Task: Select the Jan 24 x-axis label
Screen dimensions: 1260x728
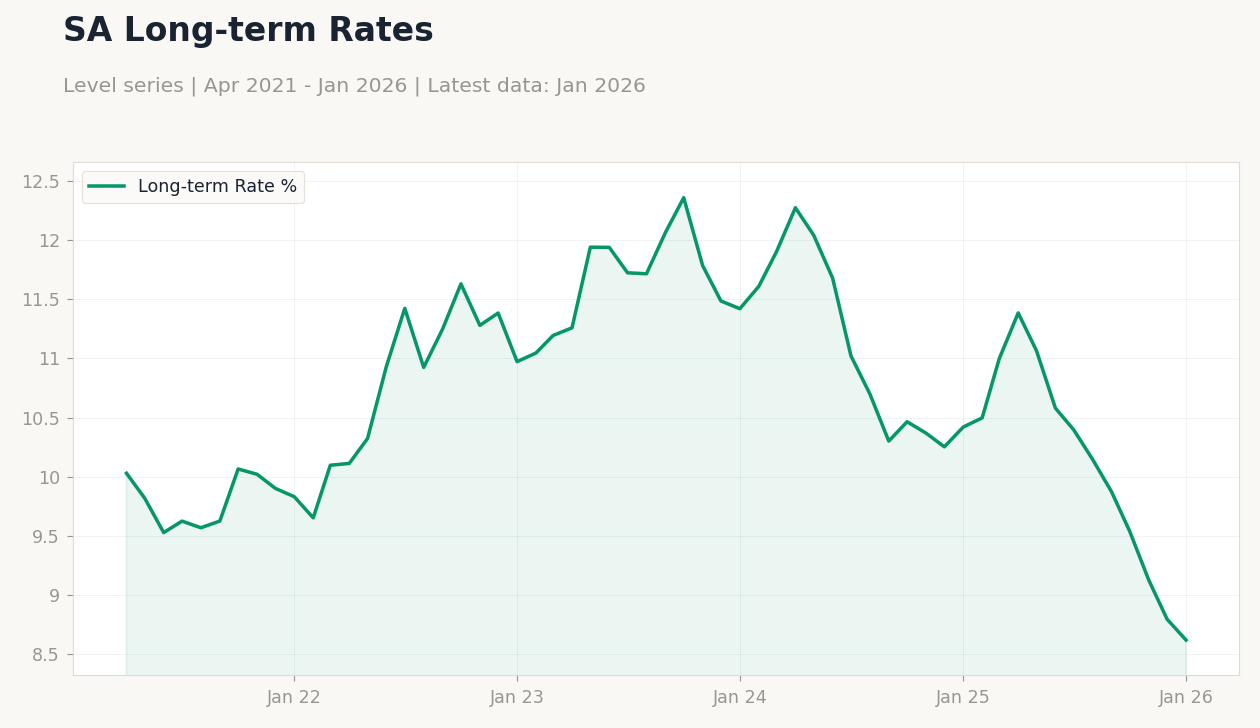Action: point(740,698)
